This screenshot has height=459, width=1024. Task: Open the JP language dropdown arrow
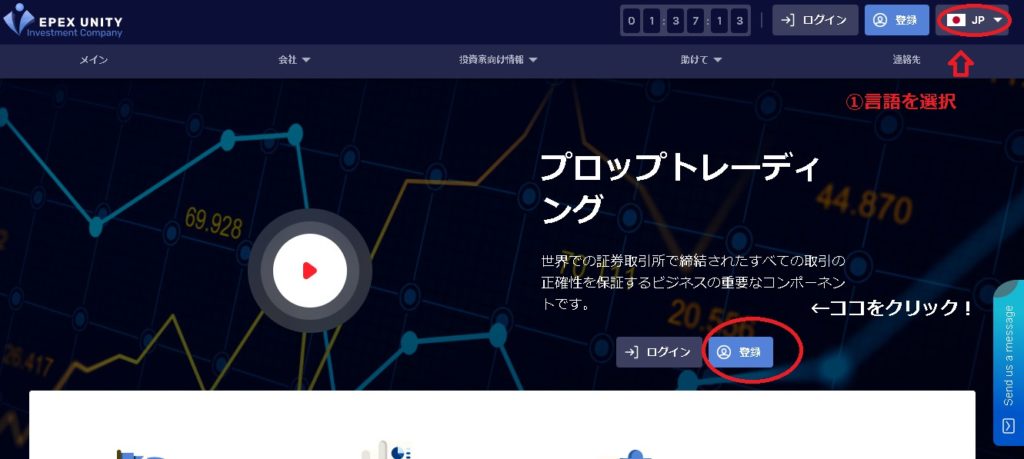tap(997, 20)
